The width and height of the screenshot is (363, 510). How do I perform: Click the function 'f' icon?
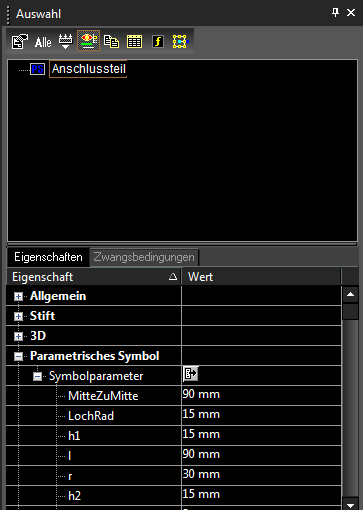[158, 42]
